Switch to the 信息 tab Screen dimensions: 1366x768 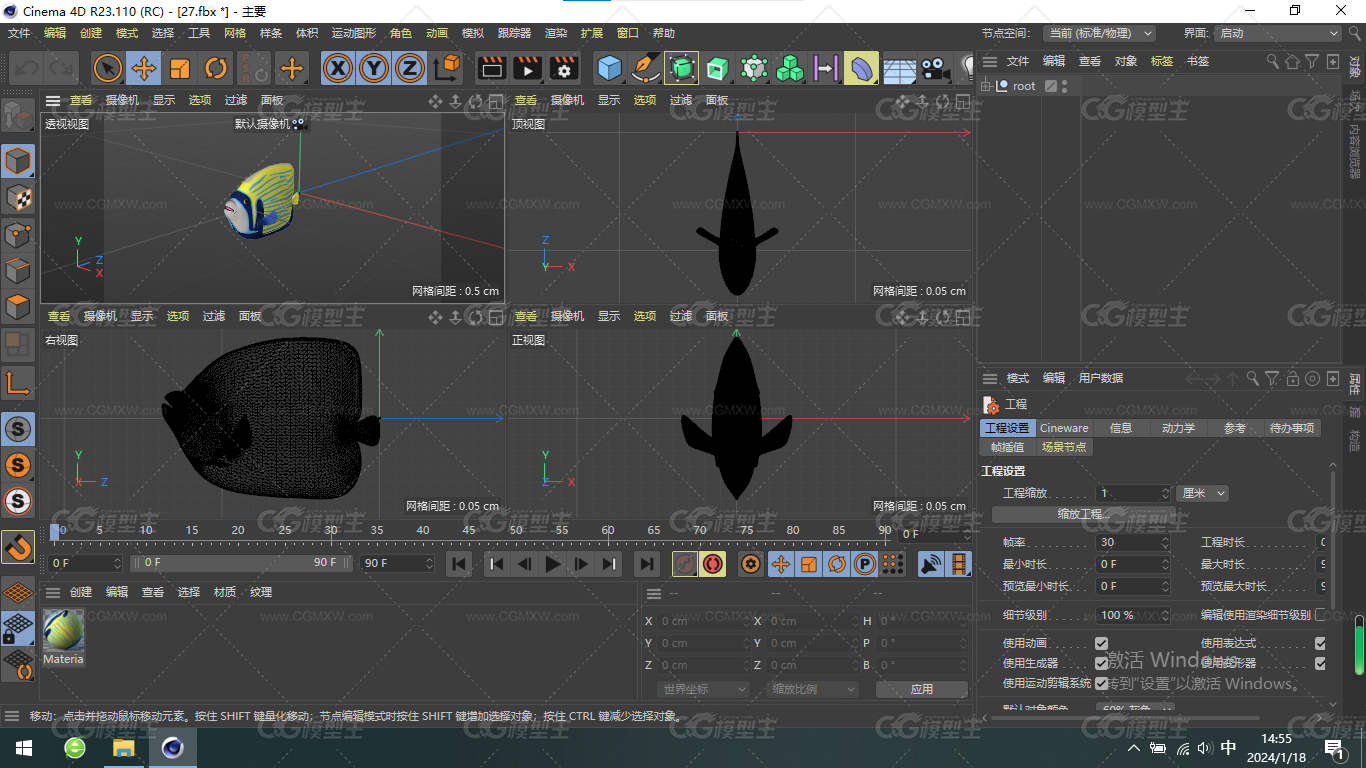tap(1121, 428)
